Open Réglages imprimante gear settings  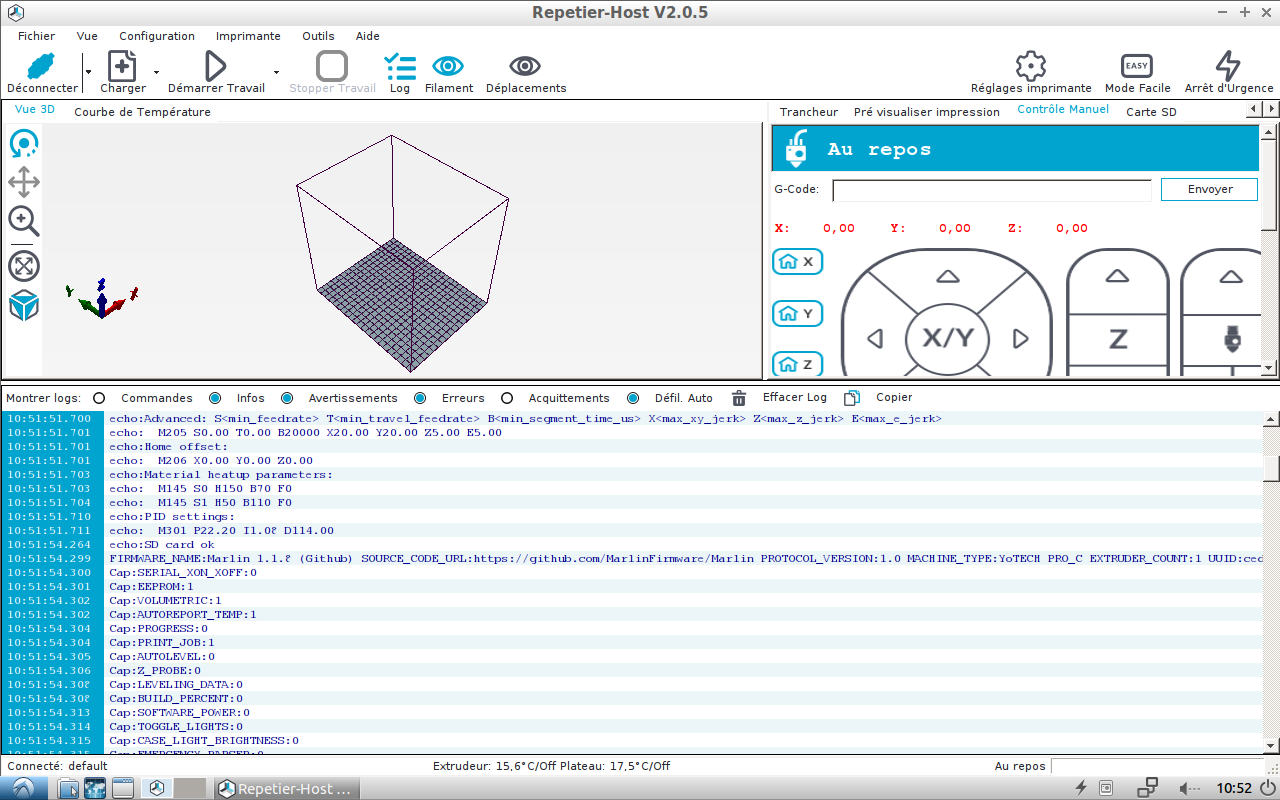pyautogui.click(x=1030, y=67)
